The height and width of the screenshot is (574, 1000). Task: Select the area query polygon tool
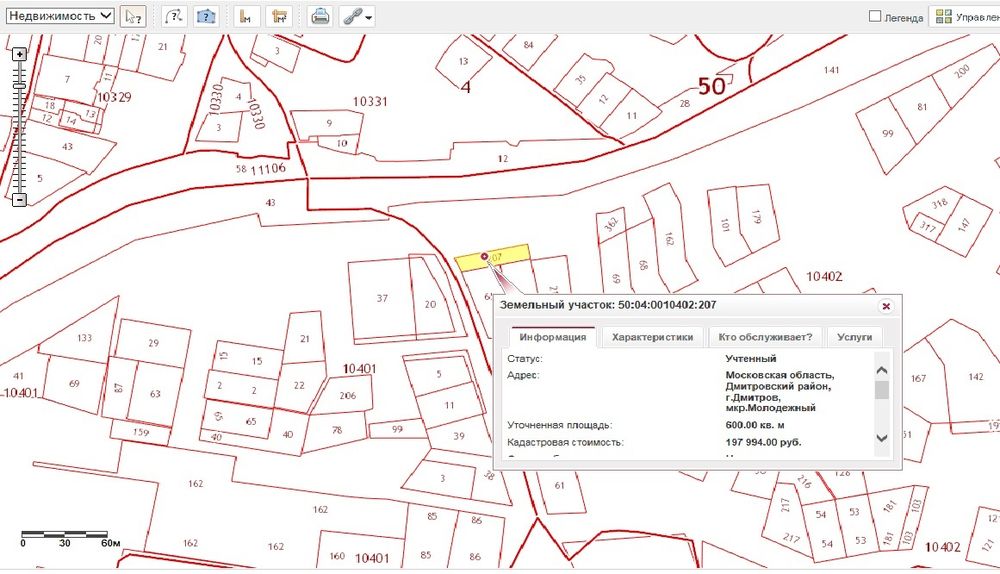point(206,17)
